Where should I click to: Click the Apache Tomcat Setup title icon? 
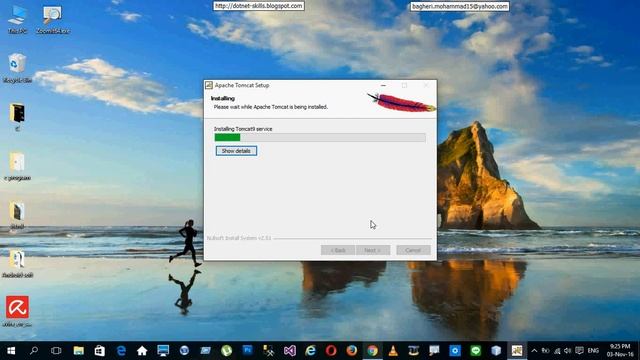209,85
